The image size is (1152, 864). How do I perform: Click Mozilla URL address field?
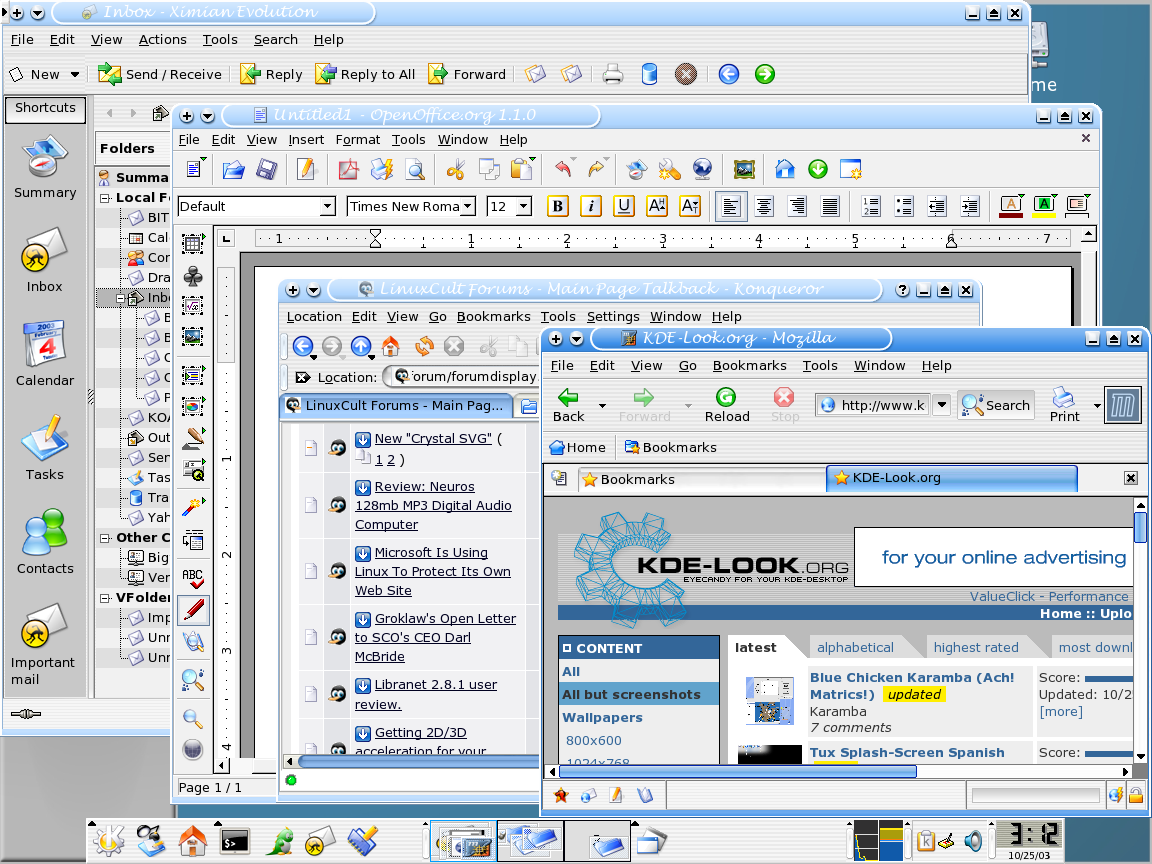click(873, 405)
